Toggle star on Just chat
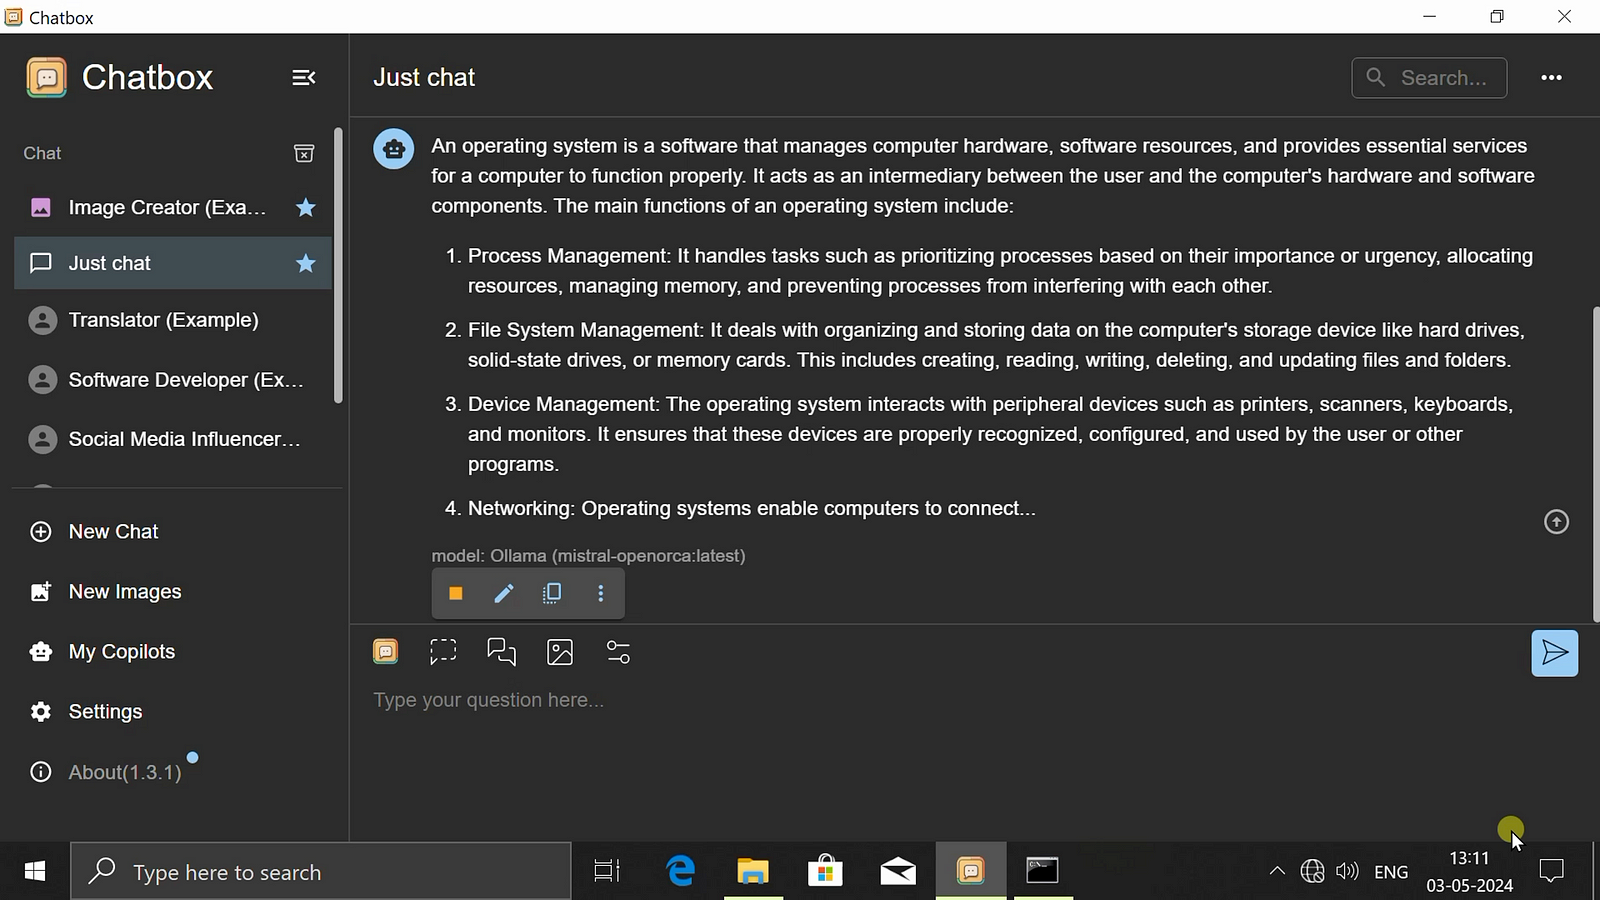 point(306,264)
